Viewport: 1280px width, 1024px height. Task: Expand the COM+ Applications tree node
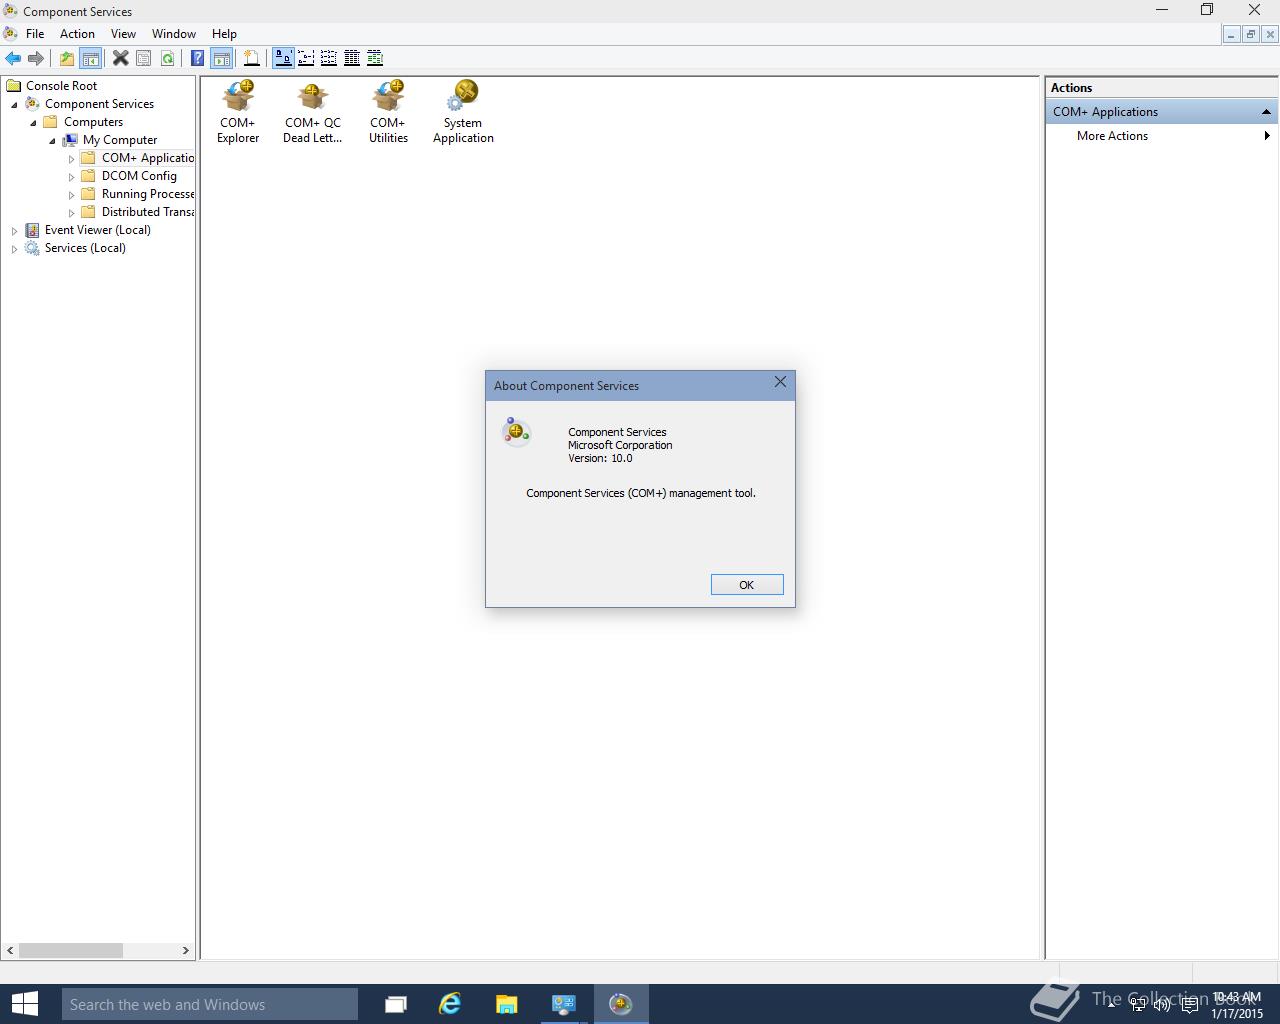[71, 159]
